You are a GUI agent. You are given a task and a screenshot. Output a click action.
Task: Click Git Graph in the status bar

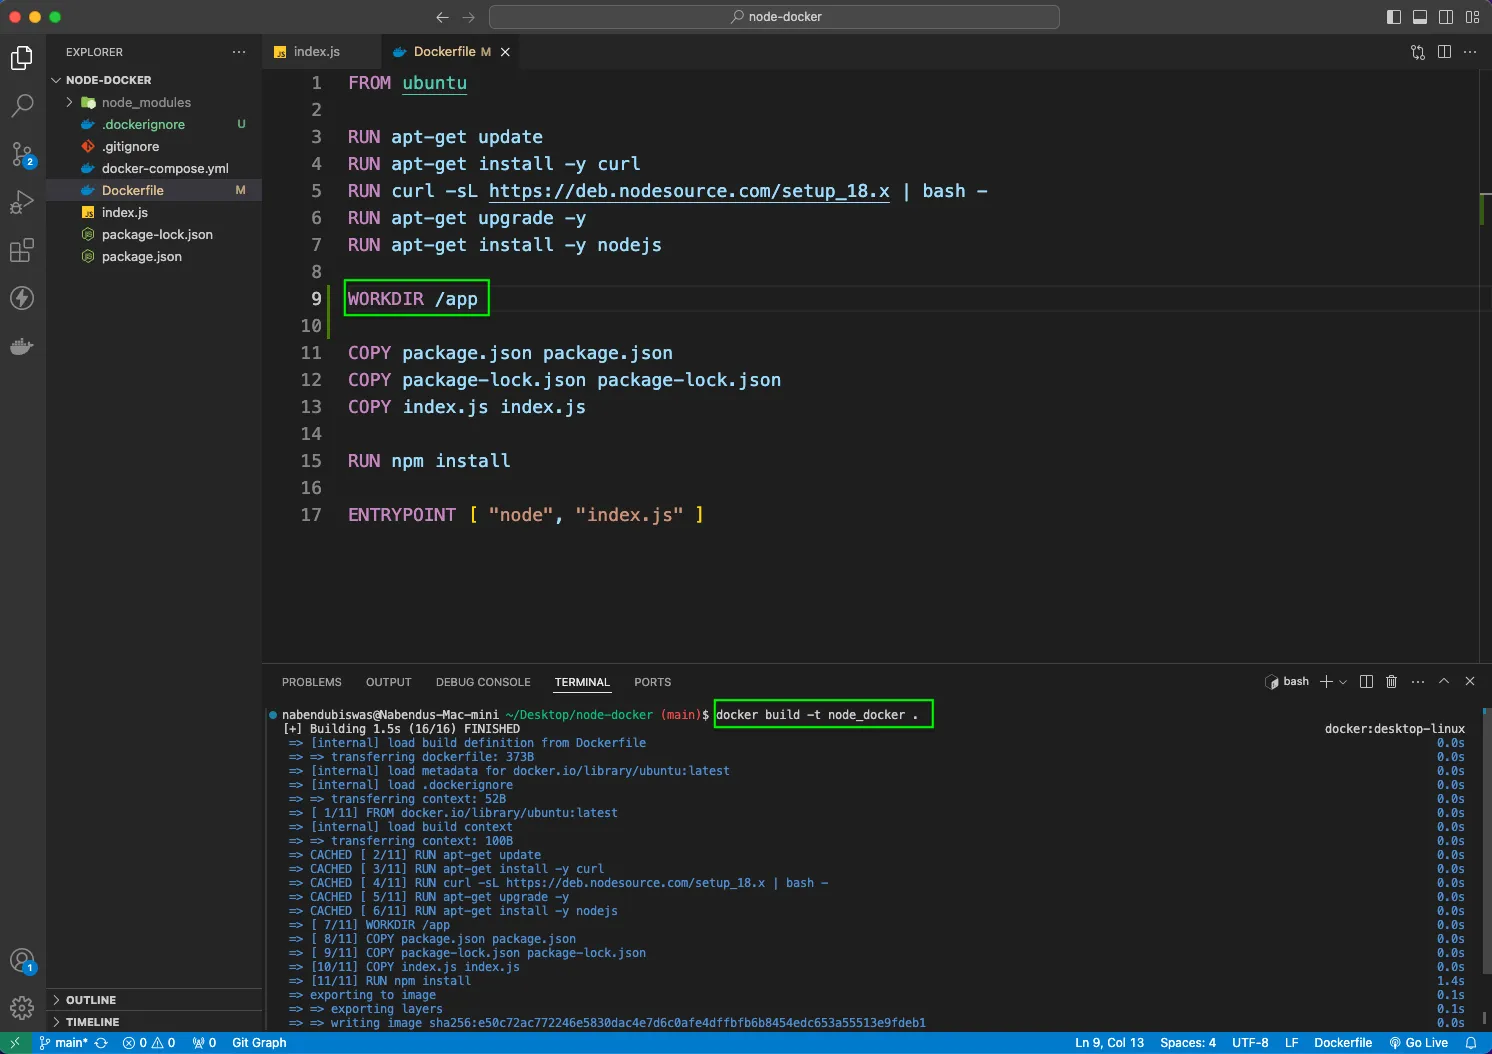(259, 1043)
